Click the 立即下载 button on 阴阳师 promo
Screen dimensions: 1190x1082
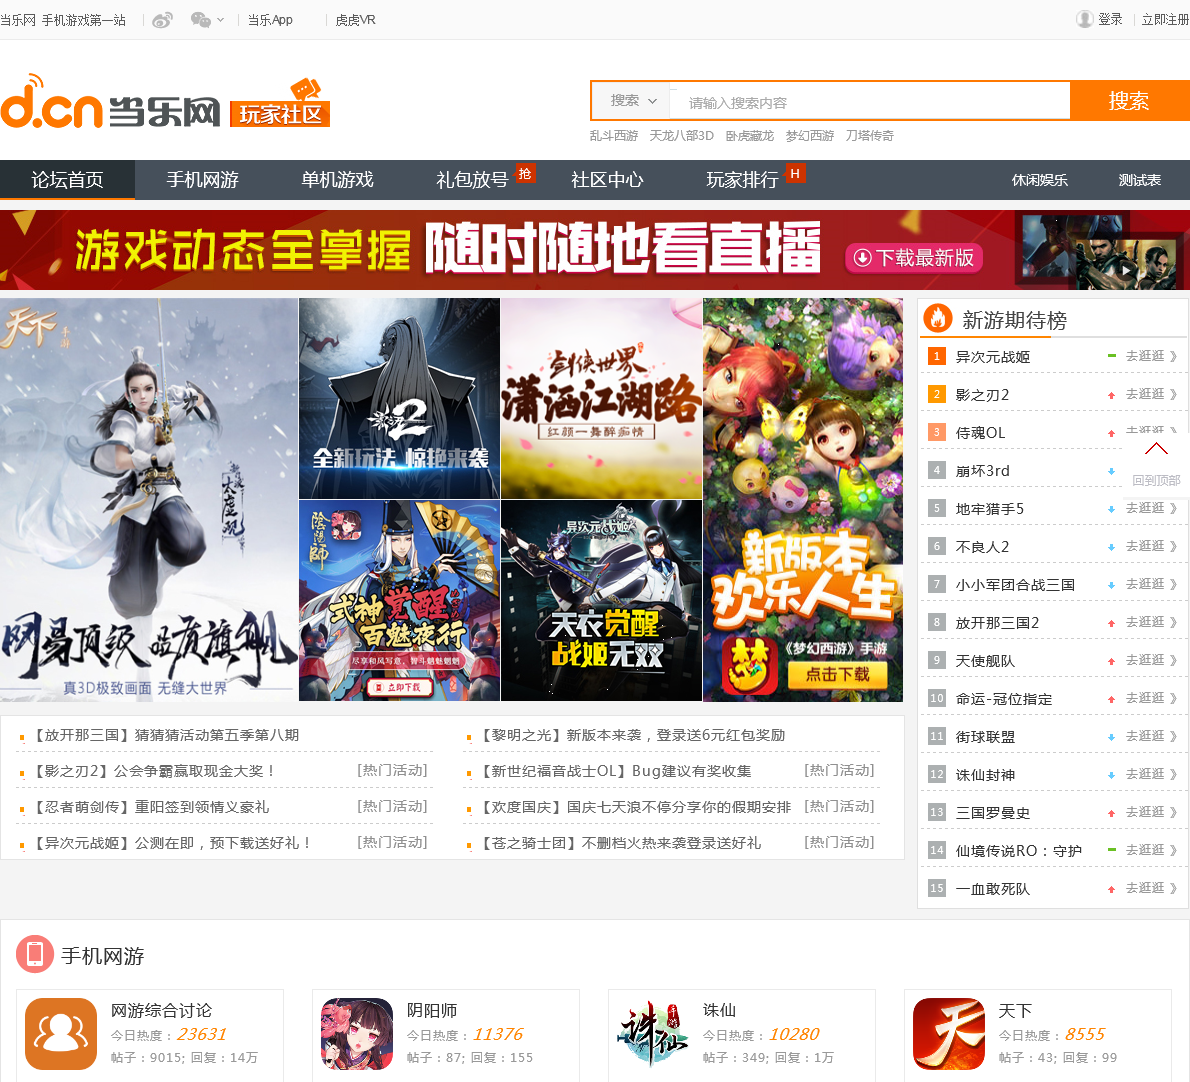coord(399,687)
